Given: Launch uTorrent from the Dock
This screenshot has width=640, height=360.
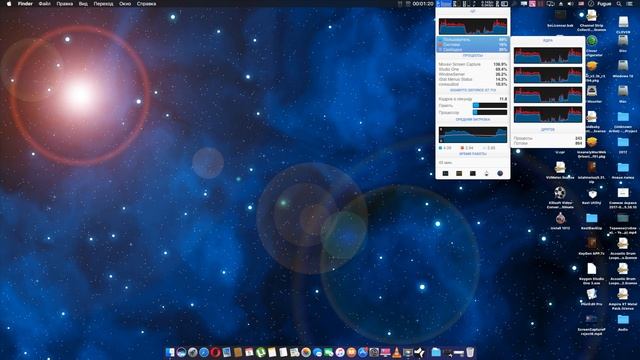Looking at the screenshot, I should click(x=260, y=352).
